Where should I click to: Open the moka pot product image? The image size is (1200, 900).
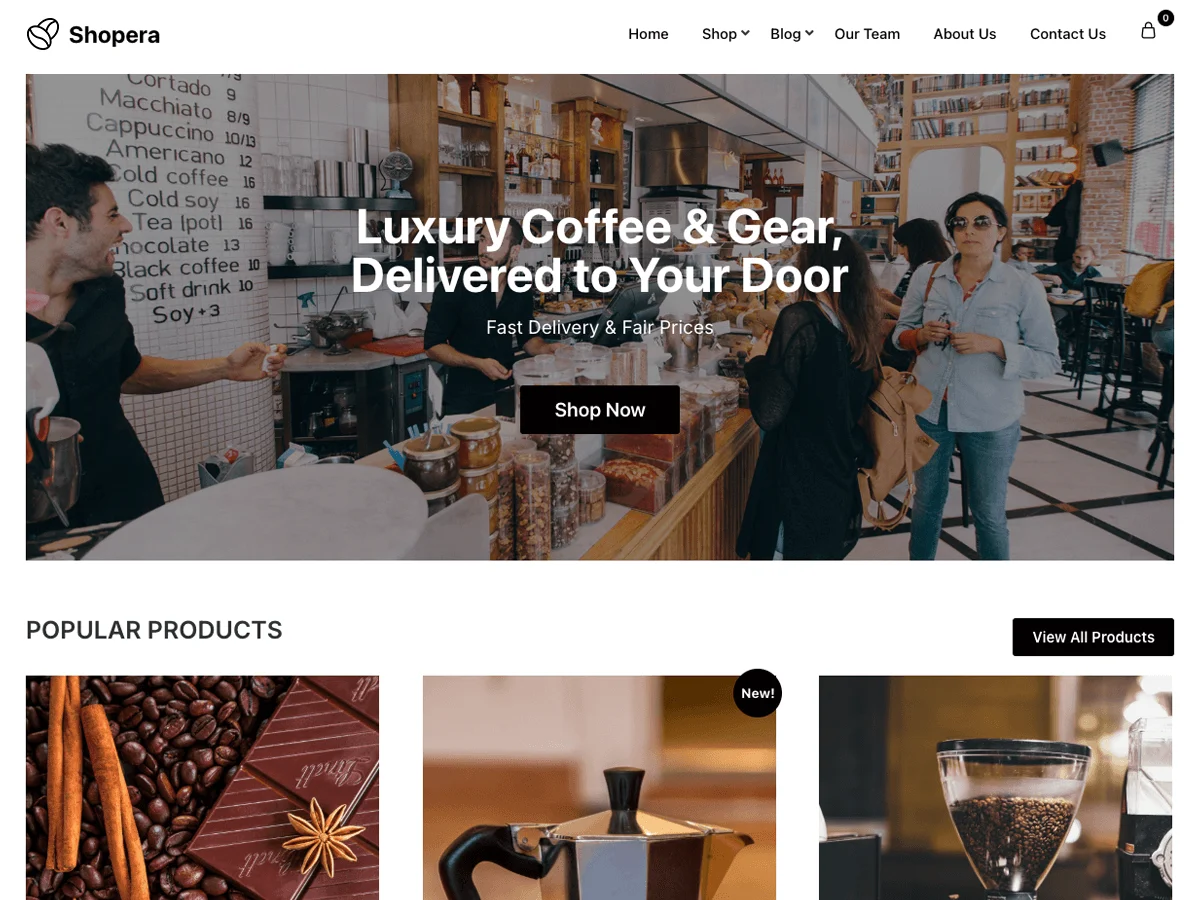(x=599, y=788)
